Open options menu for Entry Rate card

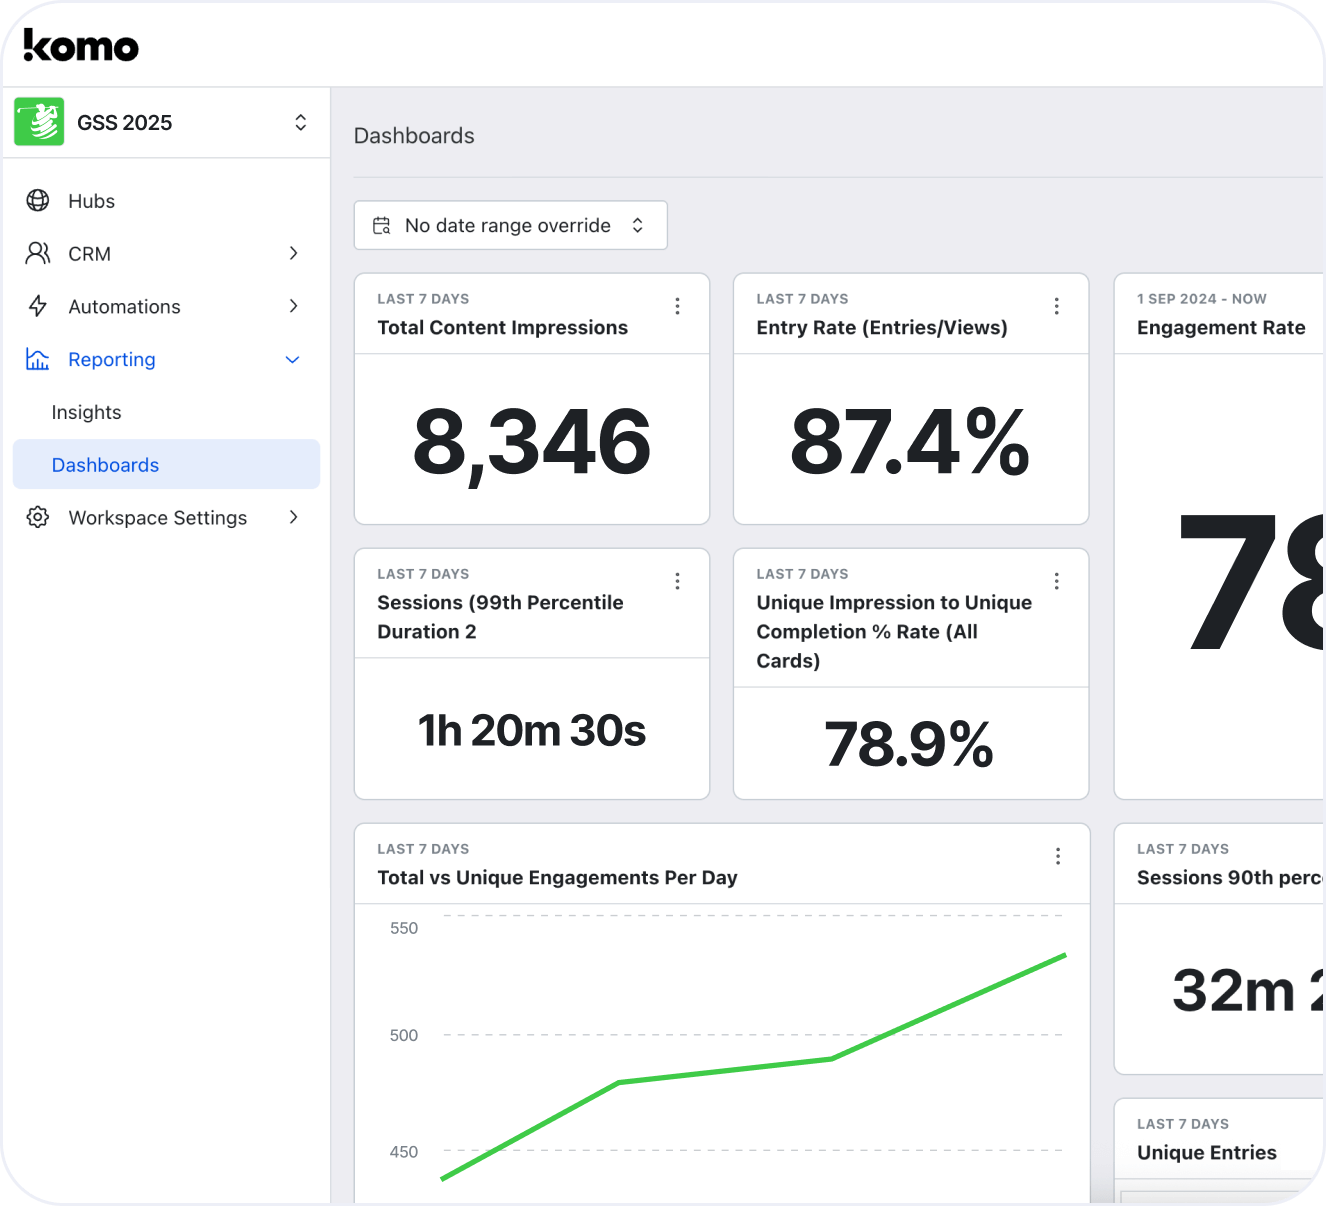[x=1056, y=306]
